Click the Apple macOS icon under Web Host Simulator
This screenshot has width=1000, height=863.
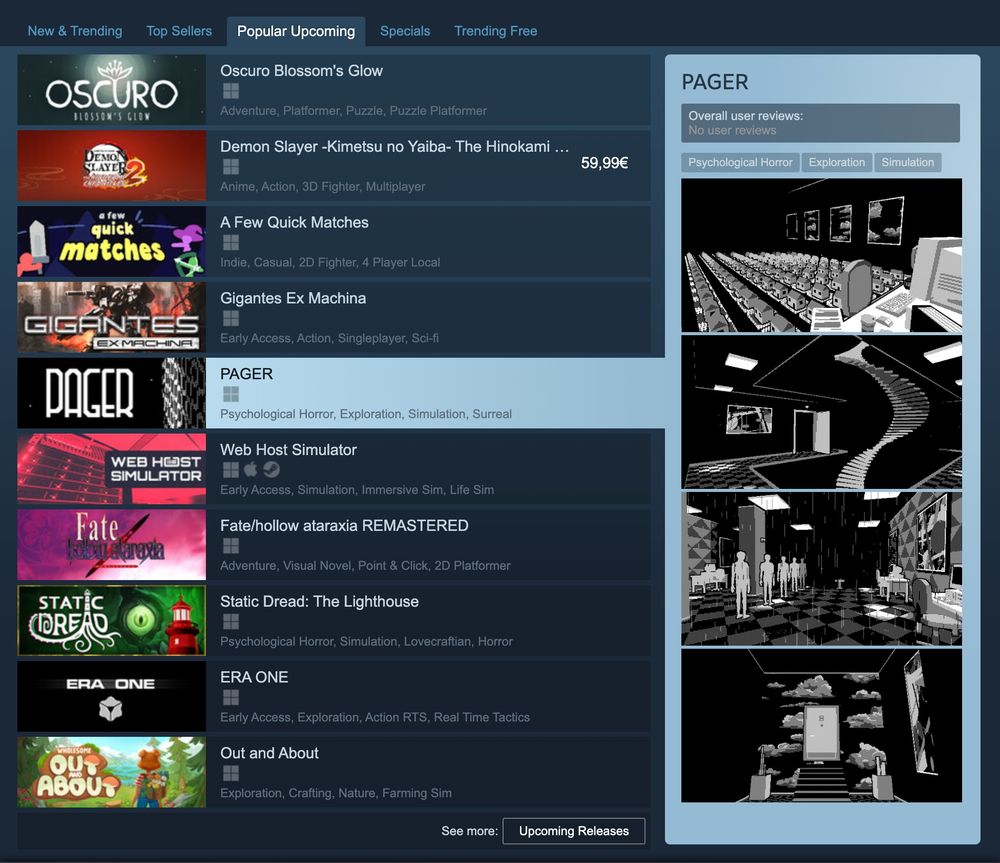(251, 469)
